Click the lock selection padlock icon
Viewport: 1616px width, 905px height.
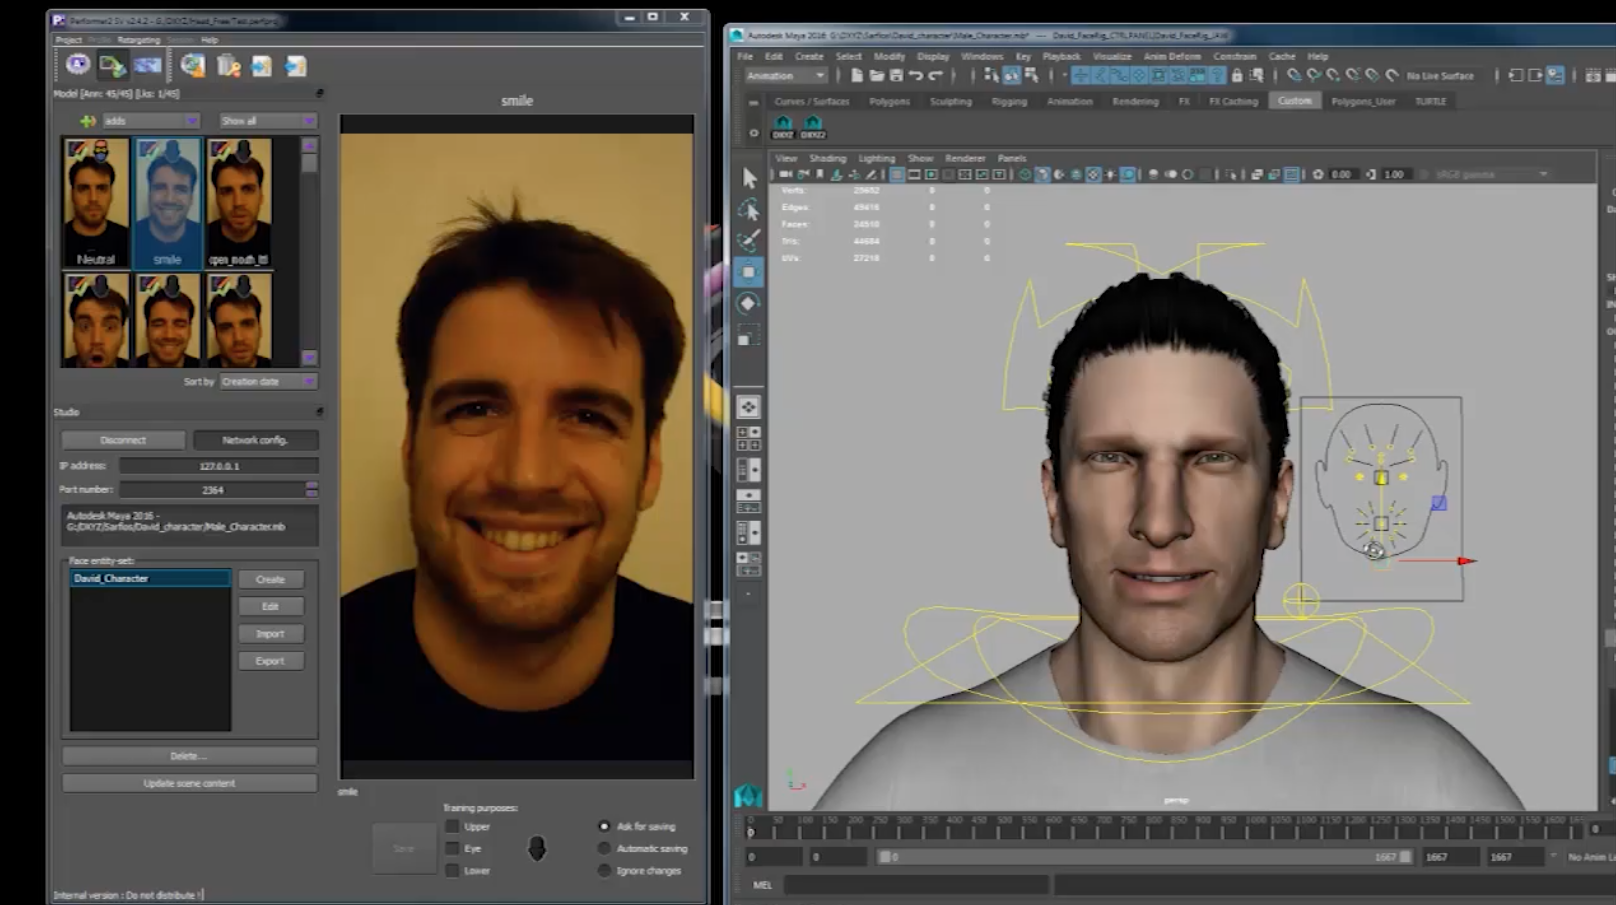1237,76
